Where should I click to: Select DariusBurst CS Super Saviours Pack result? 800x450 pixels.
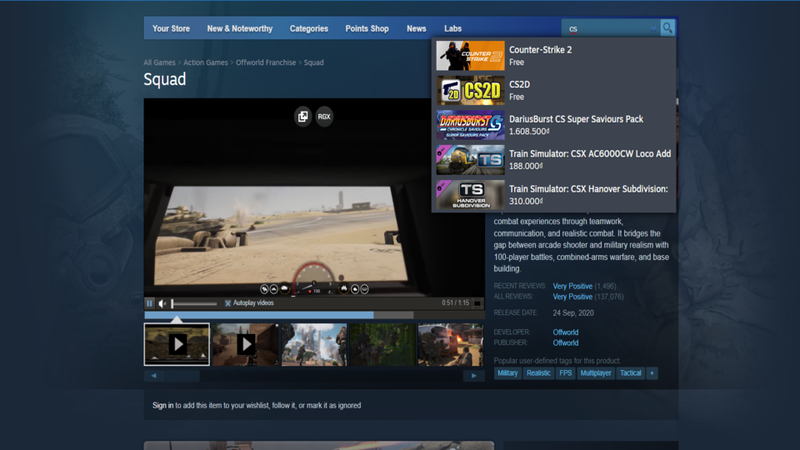(x=554, y=125)
